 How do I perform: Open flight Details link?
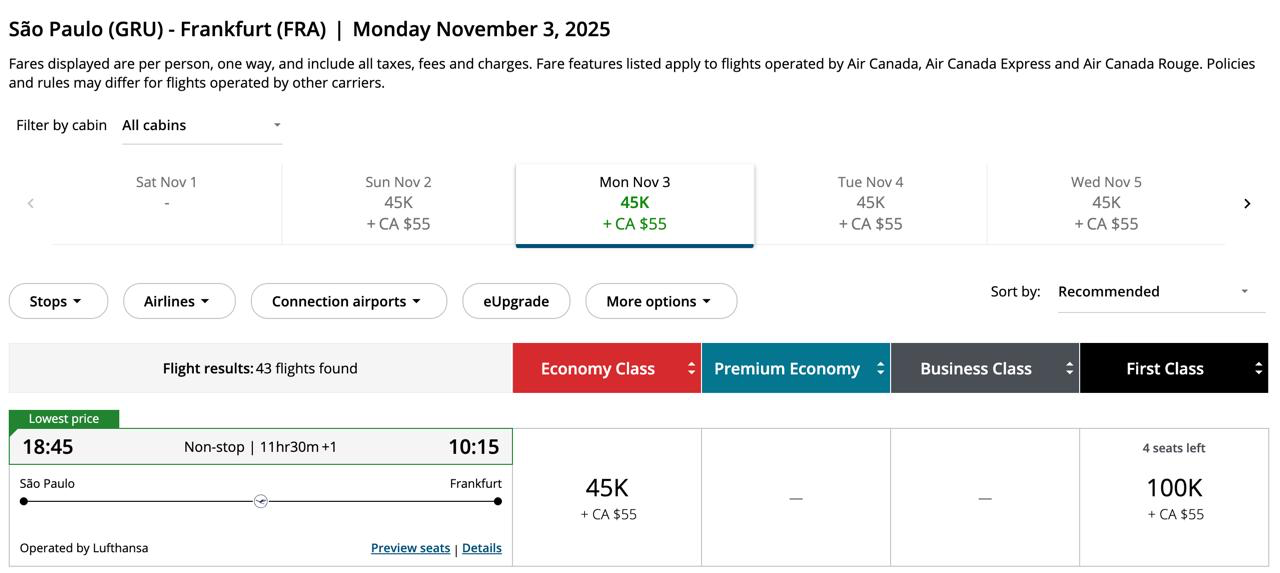(x=482, y=548)
